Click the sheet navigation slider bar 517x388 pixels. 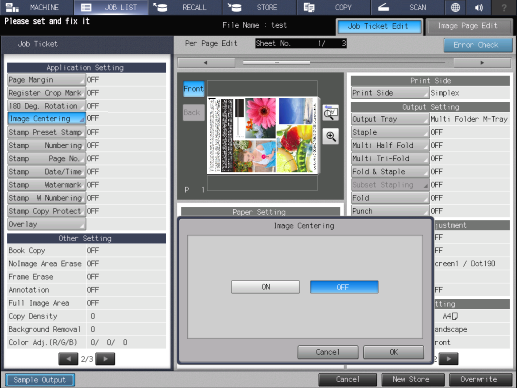pos(344,62)
